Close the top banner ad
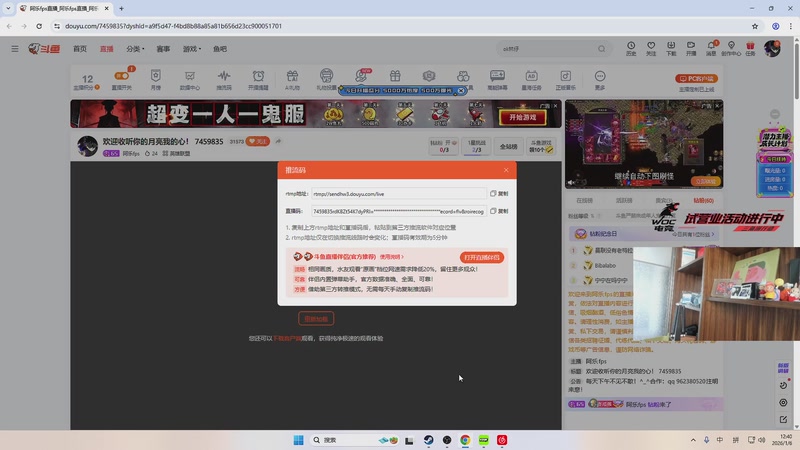This screenshot has width=800, height=450. point(555,106)
